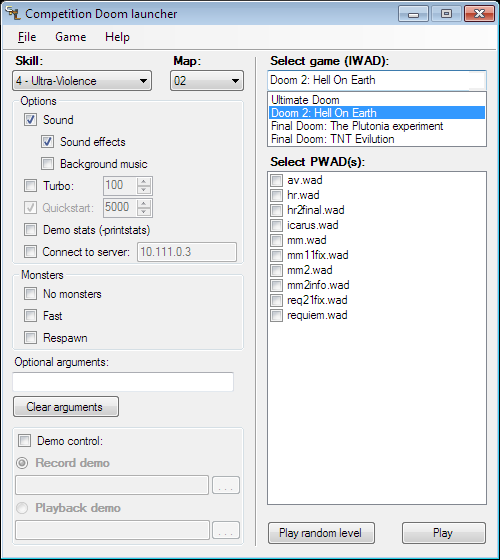This screenshot has height=560, width=500.
Task: Increase the Turbo value with up arrow
Action: coord(144,181)
